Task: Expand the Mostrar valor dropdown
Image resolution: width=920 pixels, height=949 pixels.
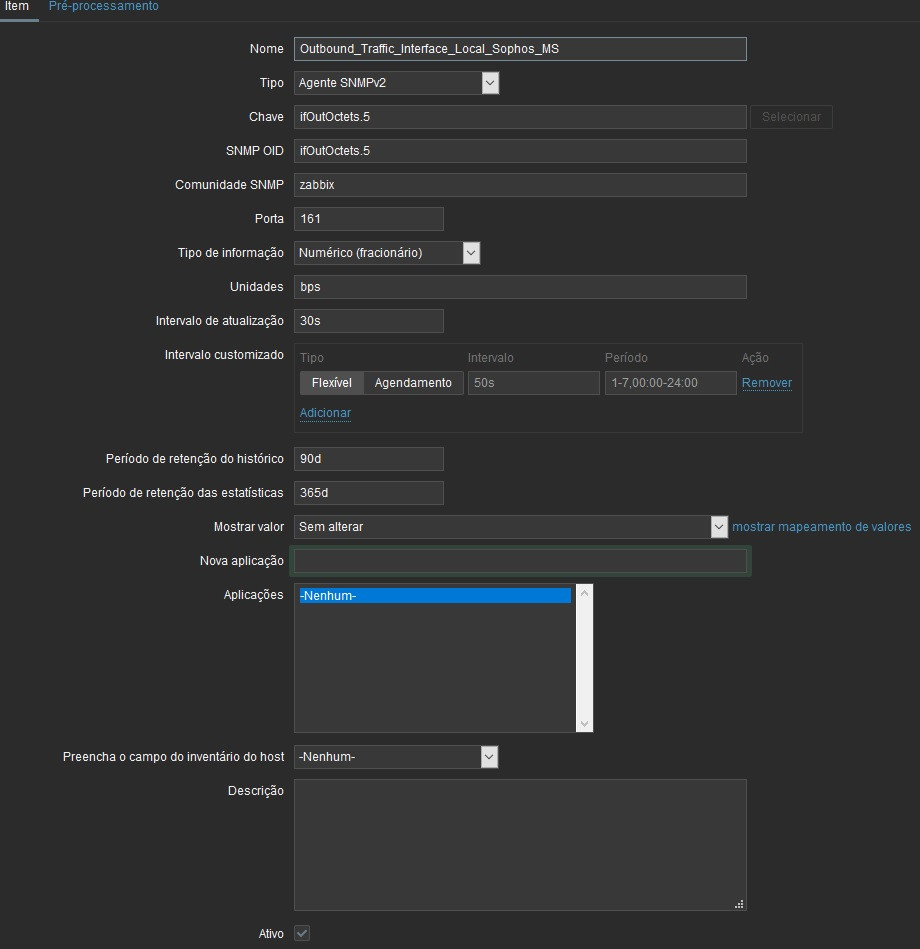Action: 719,527
